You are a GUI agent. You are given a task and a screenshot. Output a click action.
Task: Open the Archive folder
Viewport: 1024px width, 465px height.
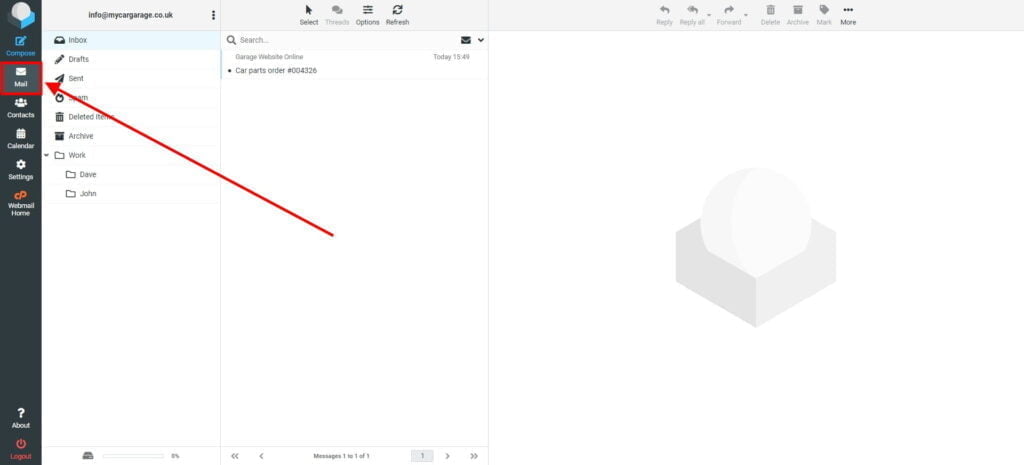(x=131, y=136)
